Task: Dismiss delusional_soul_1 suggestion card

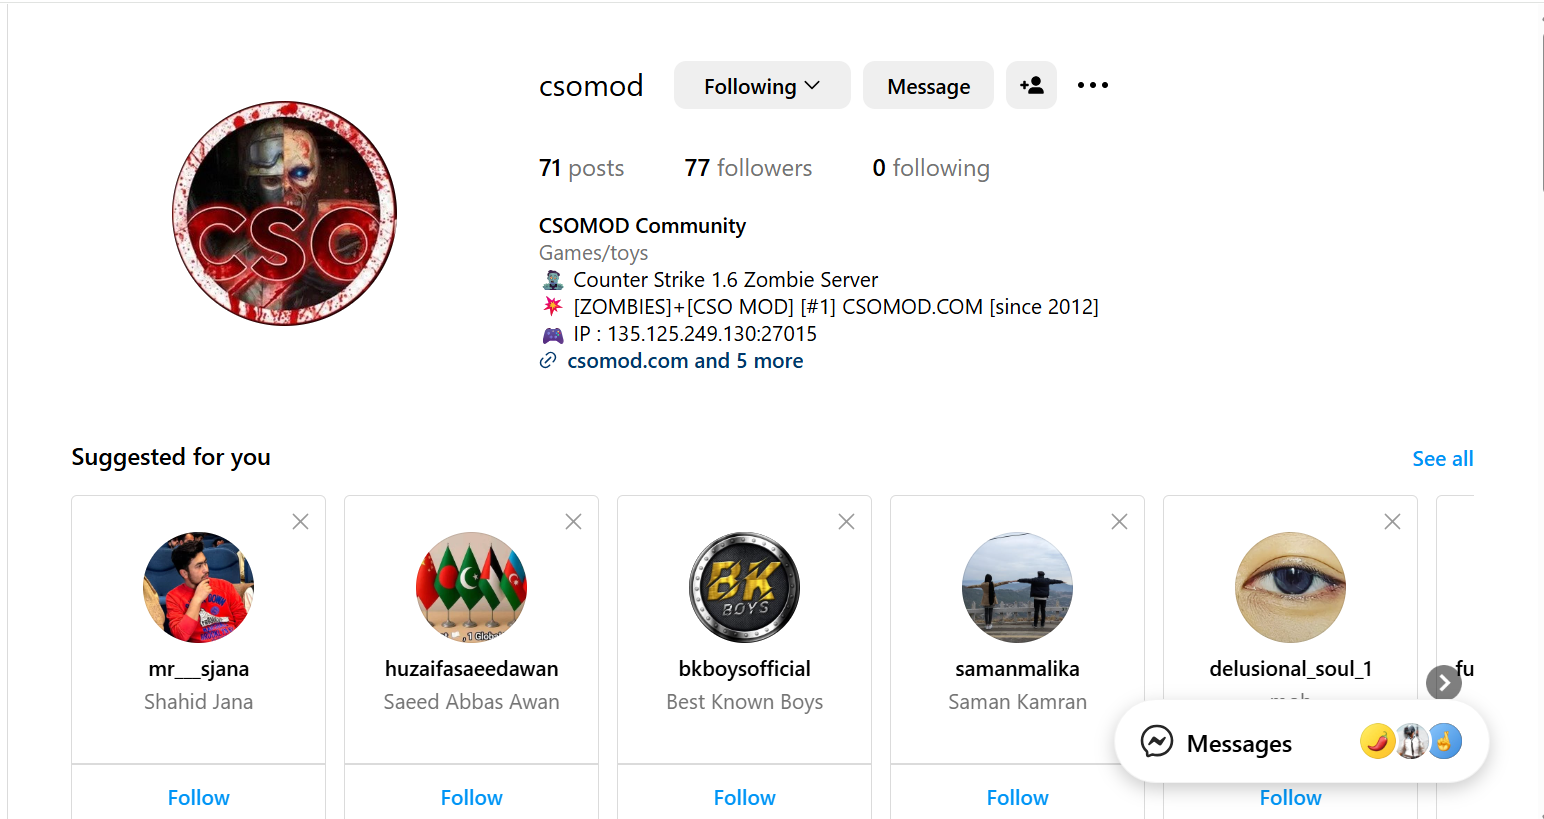Action: (1392, 521)
